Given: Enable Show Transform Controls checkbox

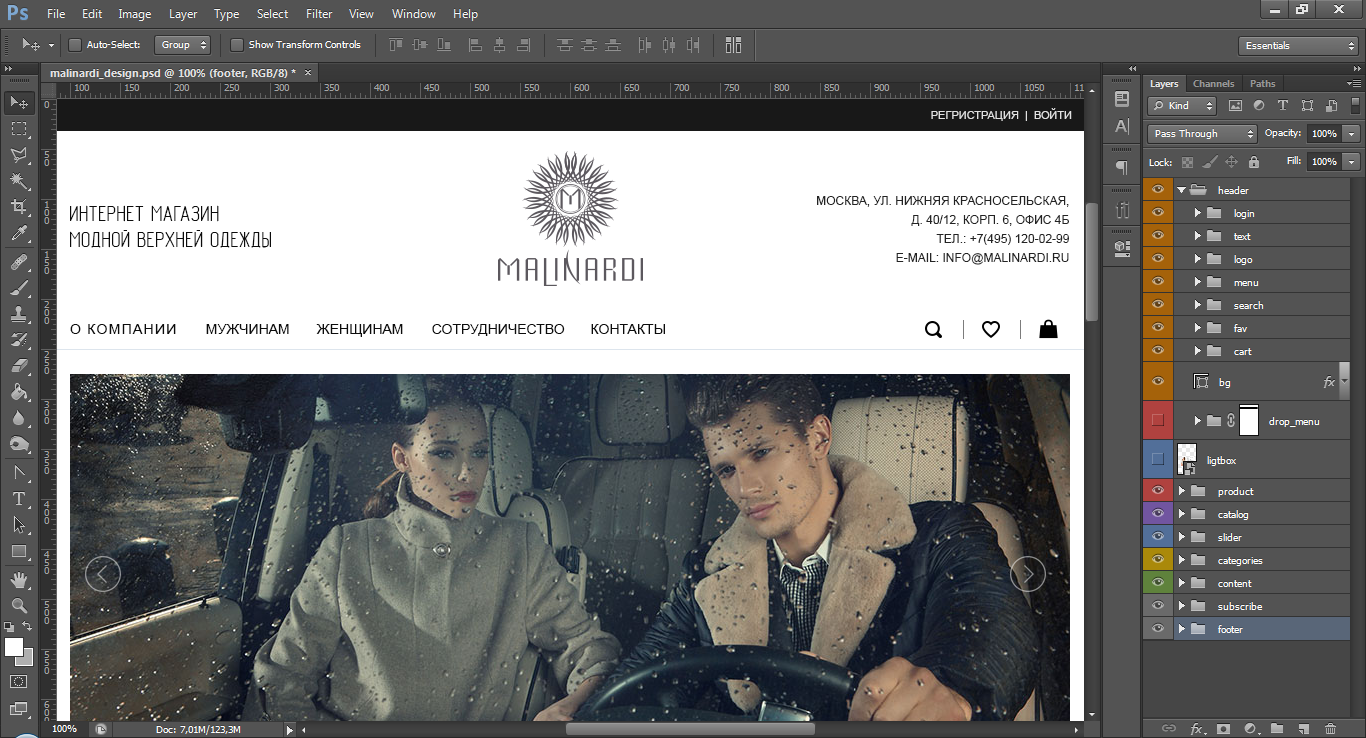Looking at the screenshot, I should point(237,45).
